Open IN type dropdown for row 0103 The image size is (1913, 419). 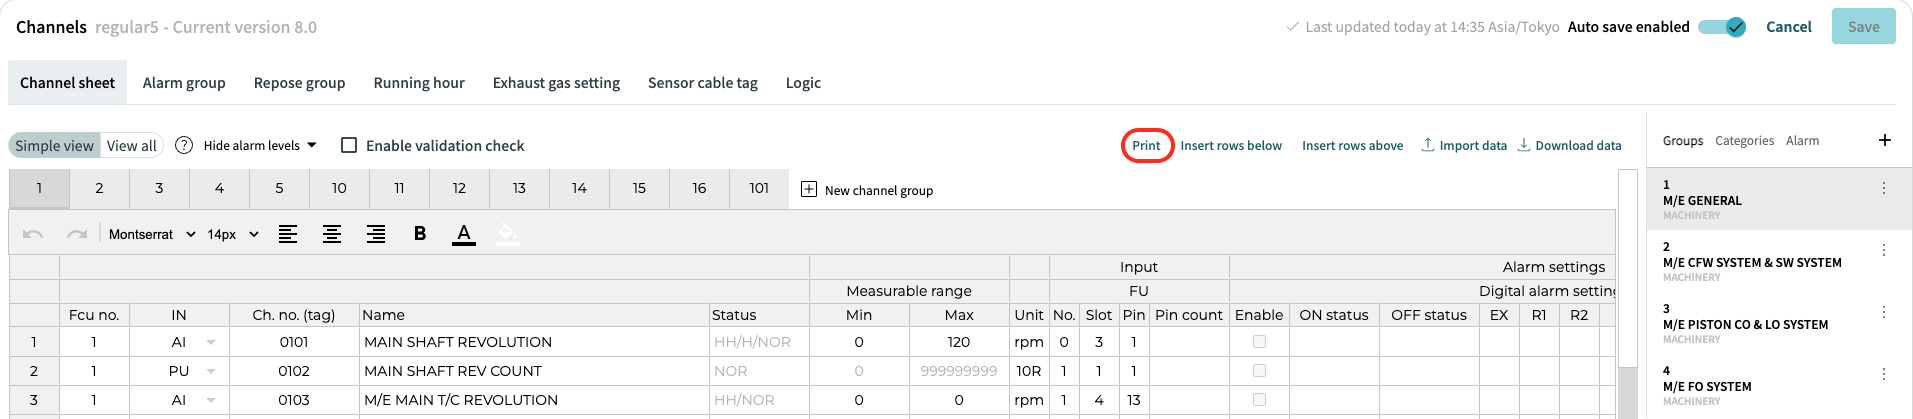pyautogui.click(x=211, y=400)
